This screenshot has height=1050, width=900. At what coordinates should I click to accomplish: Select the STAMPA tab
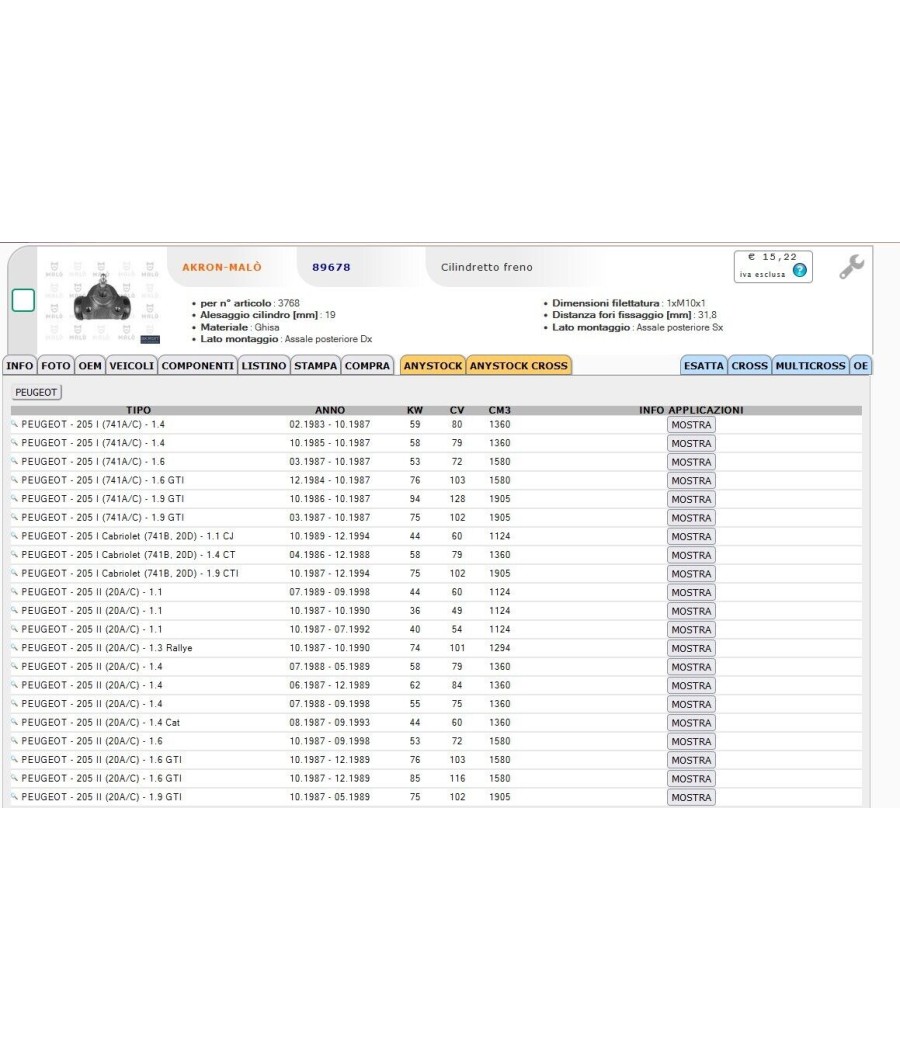[315, 366]
